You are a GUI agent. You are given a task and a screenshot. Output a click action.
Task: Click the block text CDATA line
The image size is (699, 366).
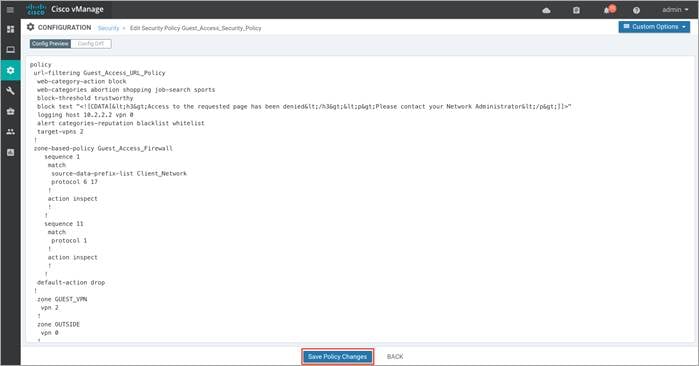(x=304, y=107)
